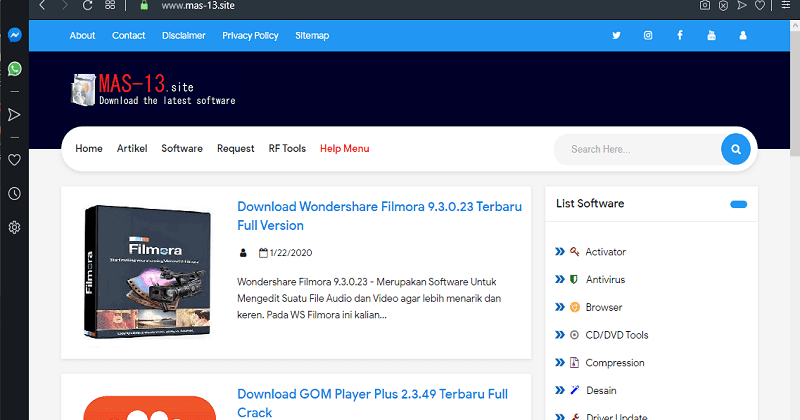This screenshot has height=420, width=800.
Task: Open the Software menu item
Action: click(182, 149)
